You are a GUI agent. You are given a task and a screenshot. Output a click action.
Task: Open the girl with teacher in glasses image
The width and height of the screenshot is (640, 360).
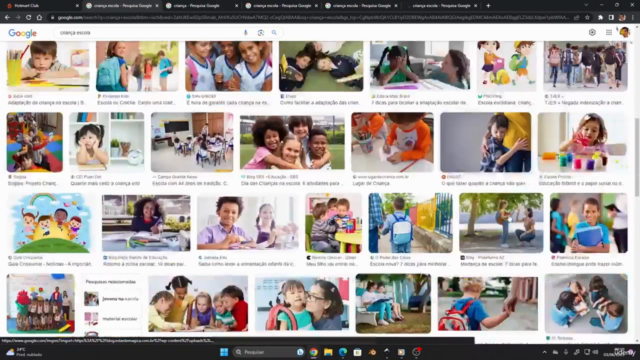click(x=302, y=303)
